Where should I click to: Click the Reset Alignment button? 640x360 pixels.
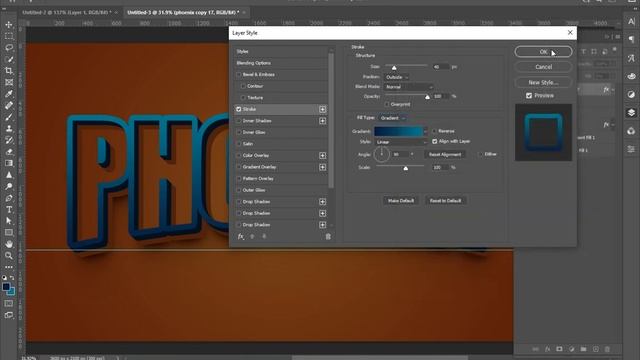pyautogui.click(x=445, y=155)
